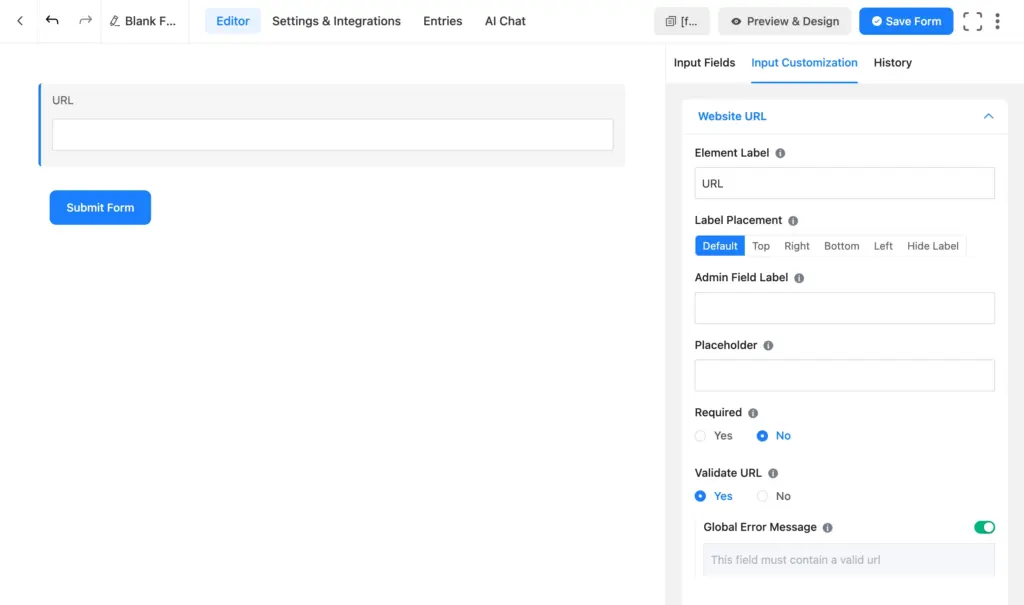Show Admin Field Label info tooltip
This screenshot has width=1024, height=605.
tap(799, 278)
